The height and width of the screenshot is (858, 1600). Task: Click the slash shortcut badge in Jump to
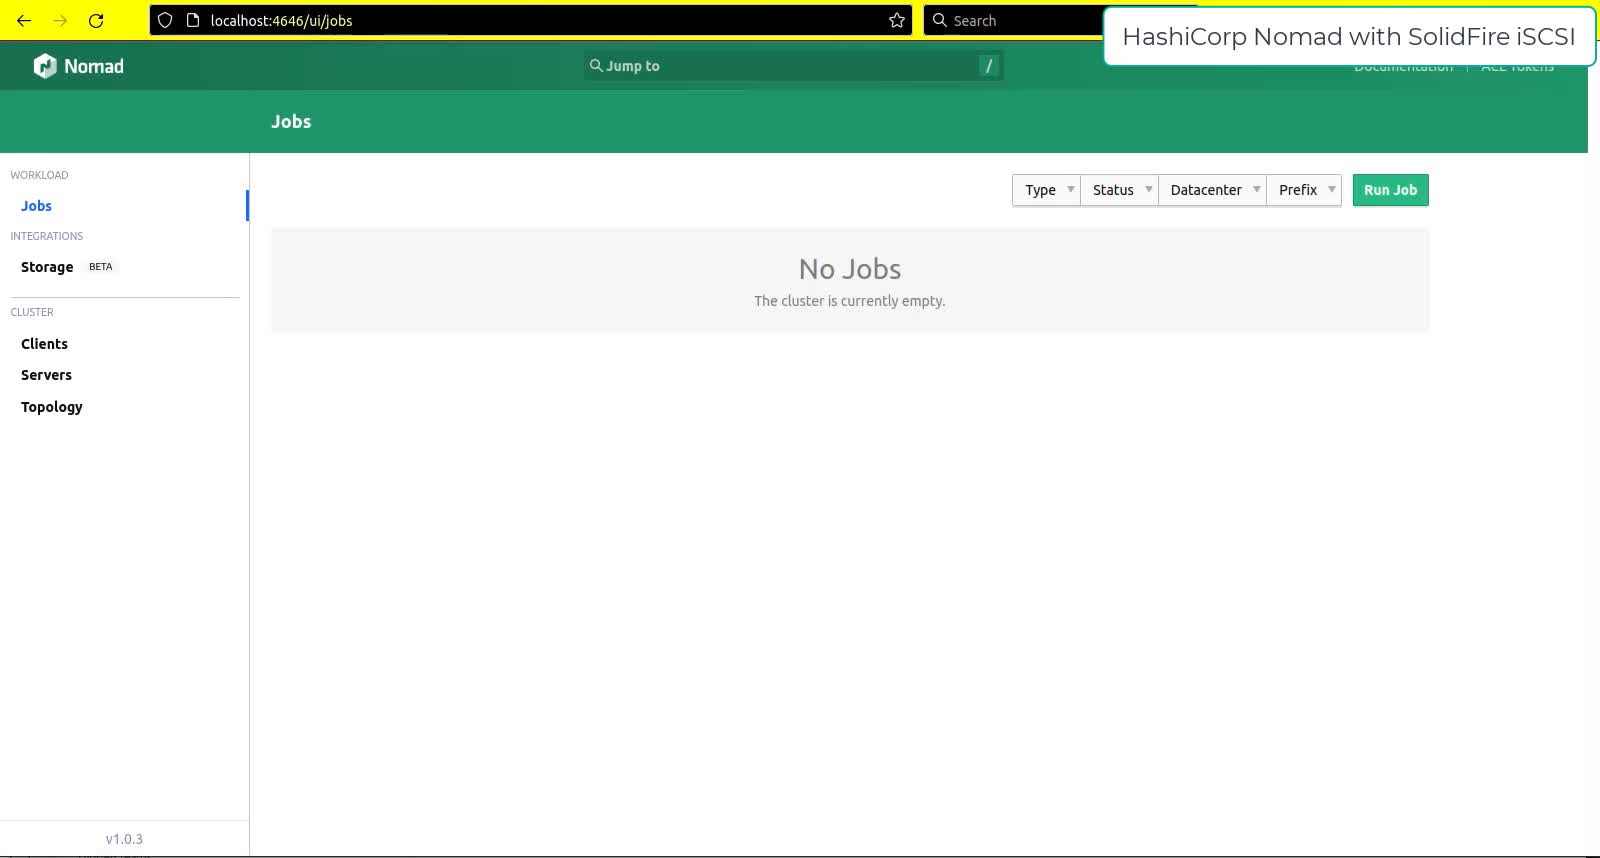tap(989, 66)
